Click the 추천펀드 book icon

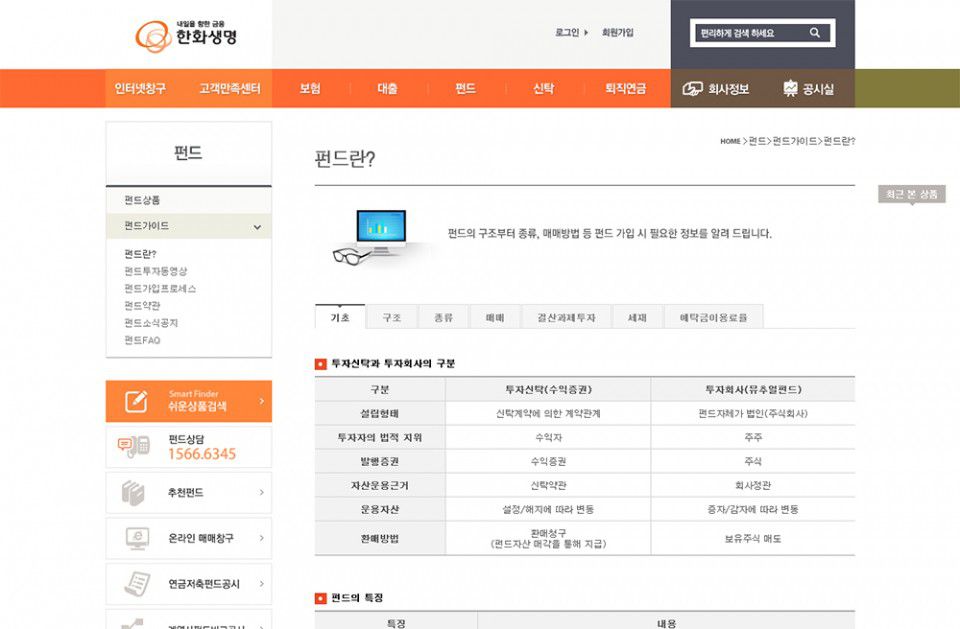(134, 492)
